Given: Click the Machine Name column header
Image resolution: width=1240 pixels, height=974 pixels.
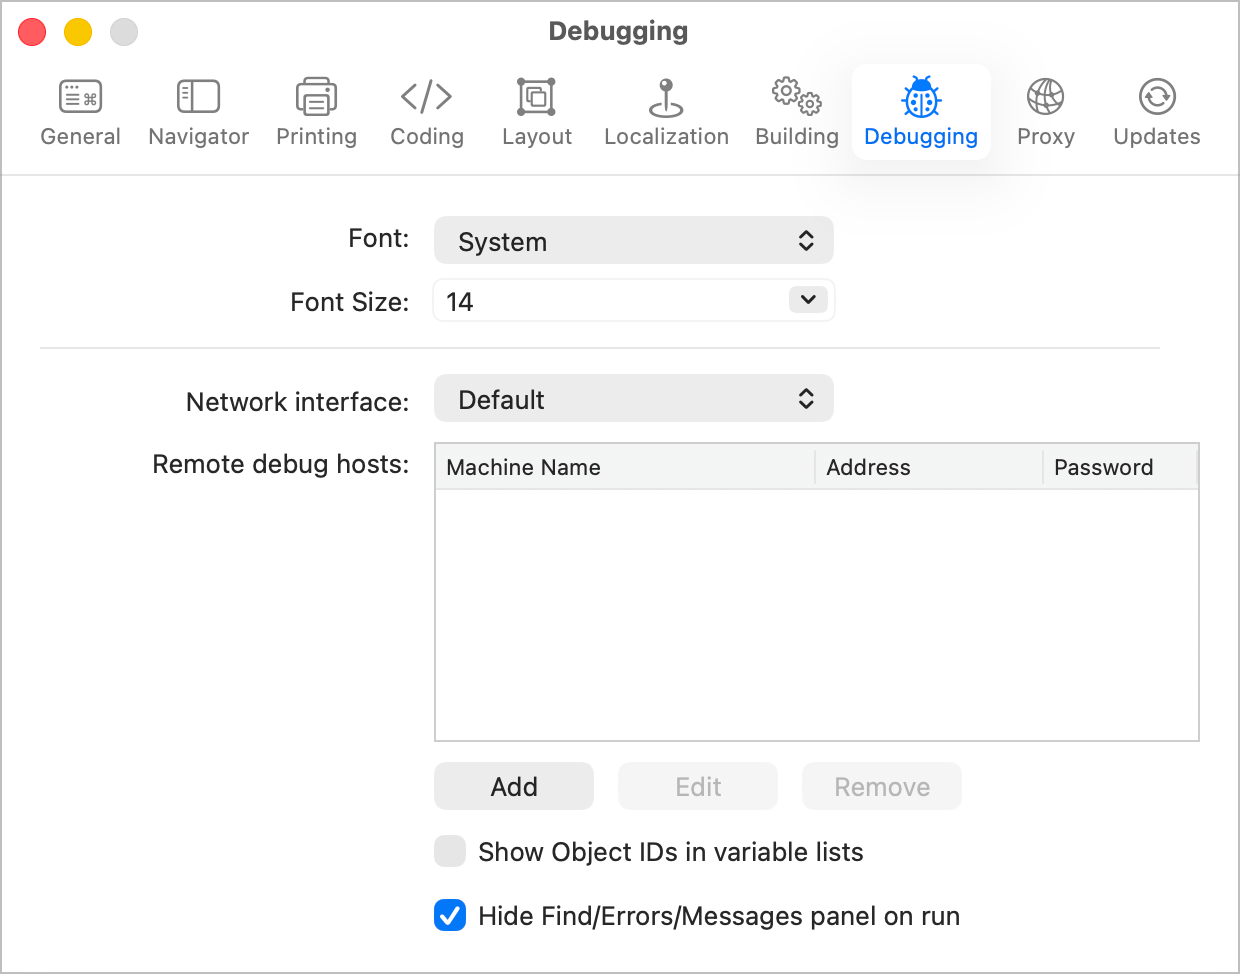Looking at the screenshot, I should tap(524, 467).
